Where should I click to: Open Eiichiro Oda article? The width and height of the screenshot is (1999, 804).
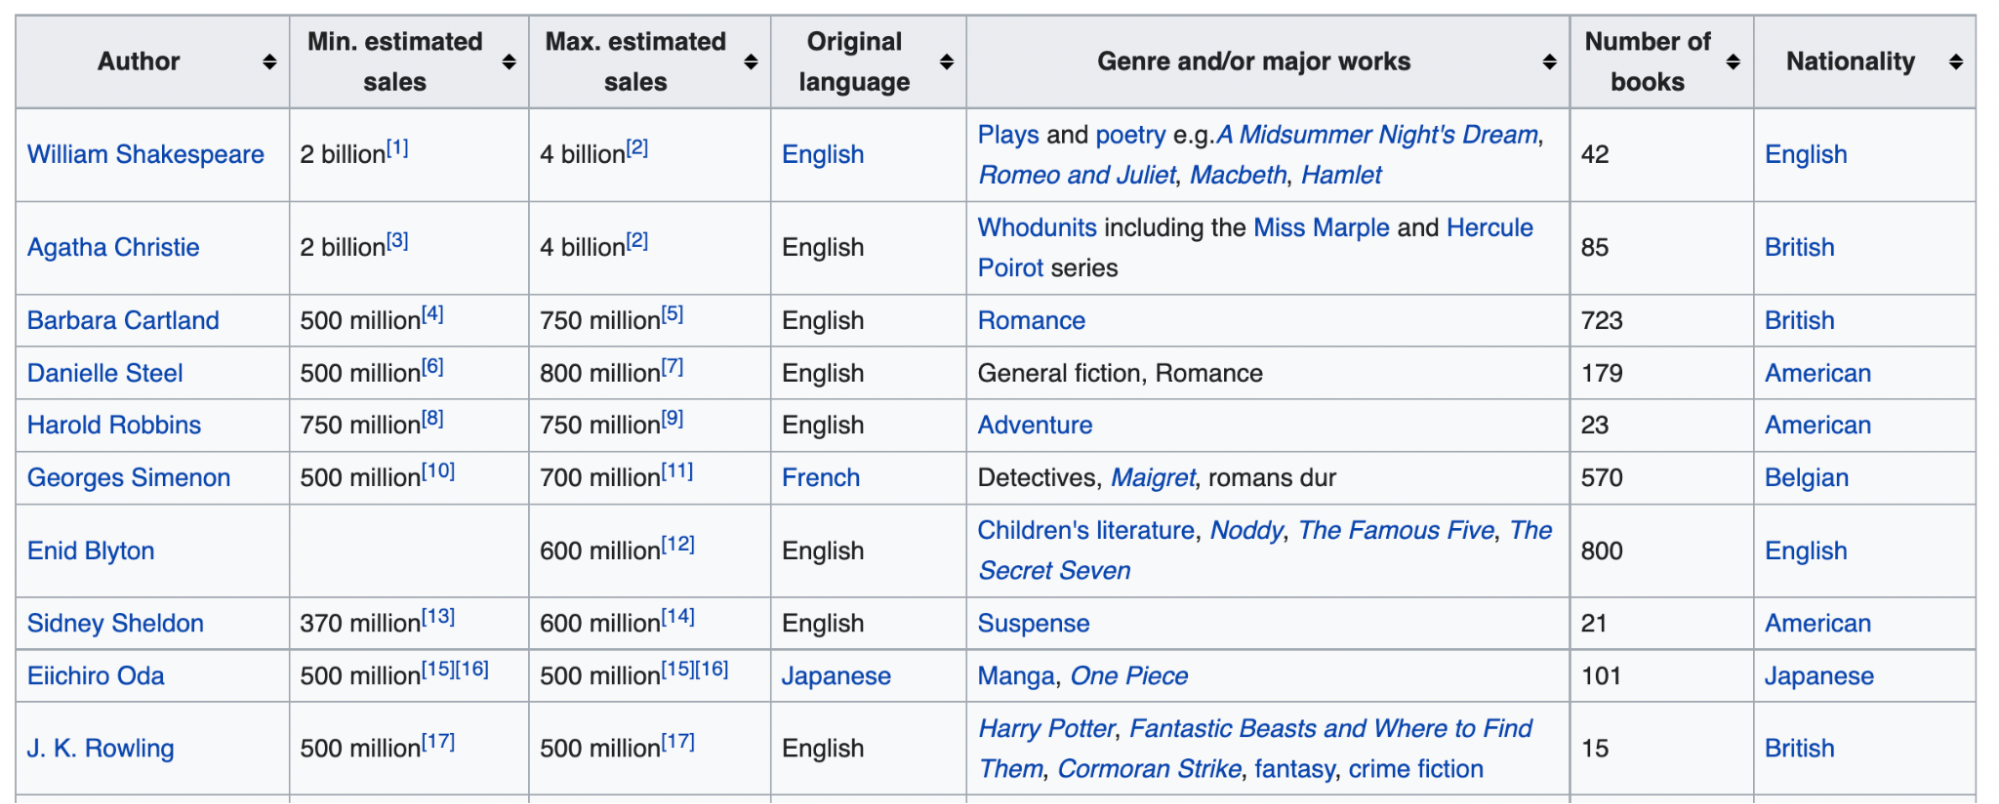click(96, 676)
